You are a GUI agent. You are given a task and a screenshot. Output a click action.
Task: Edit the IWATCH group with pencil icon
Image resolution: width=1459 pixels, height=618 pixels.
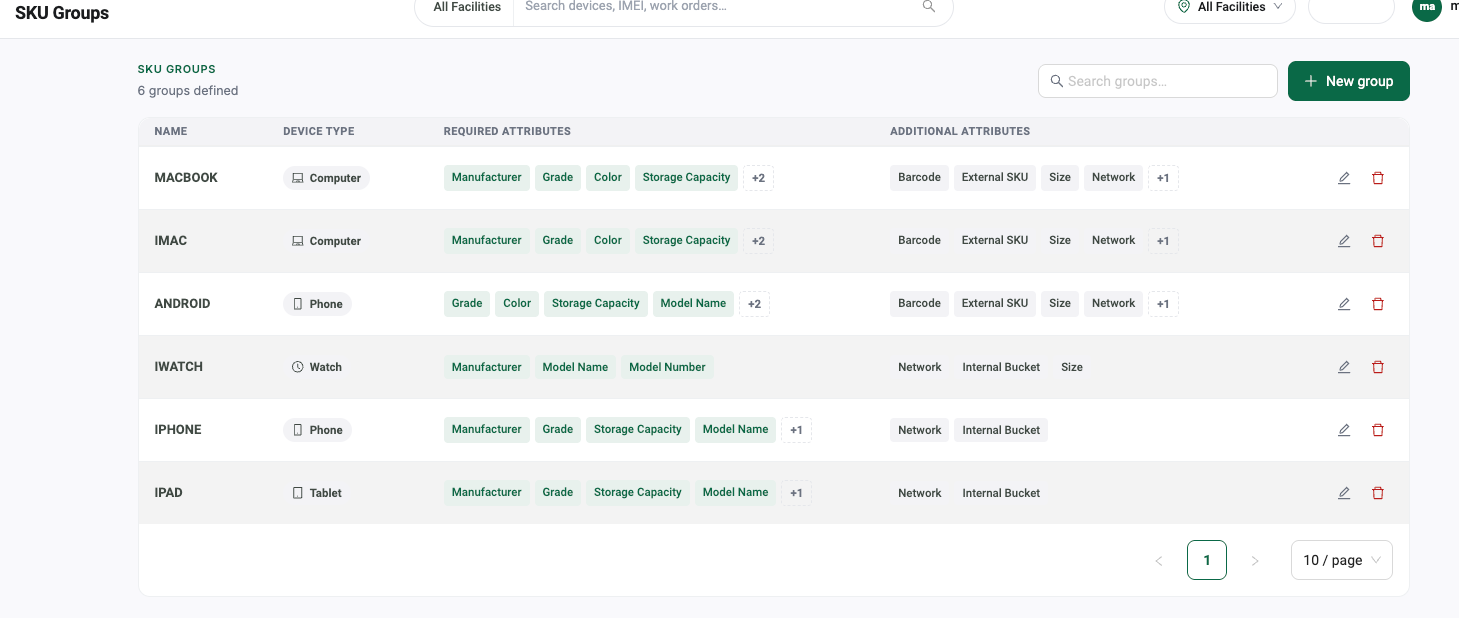click(1344, 367)
